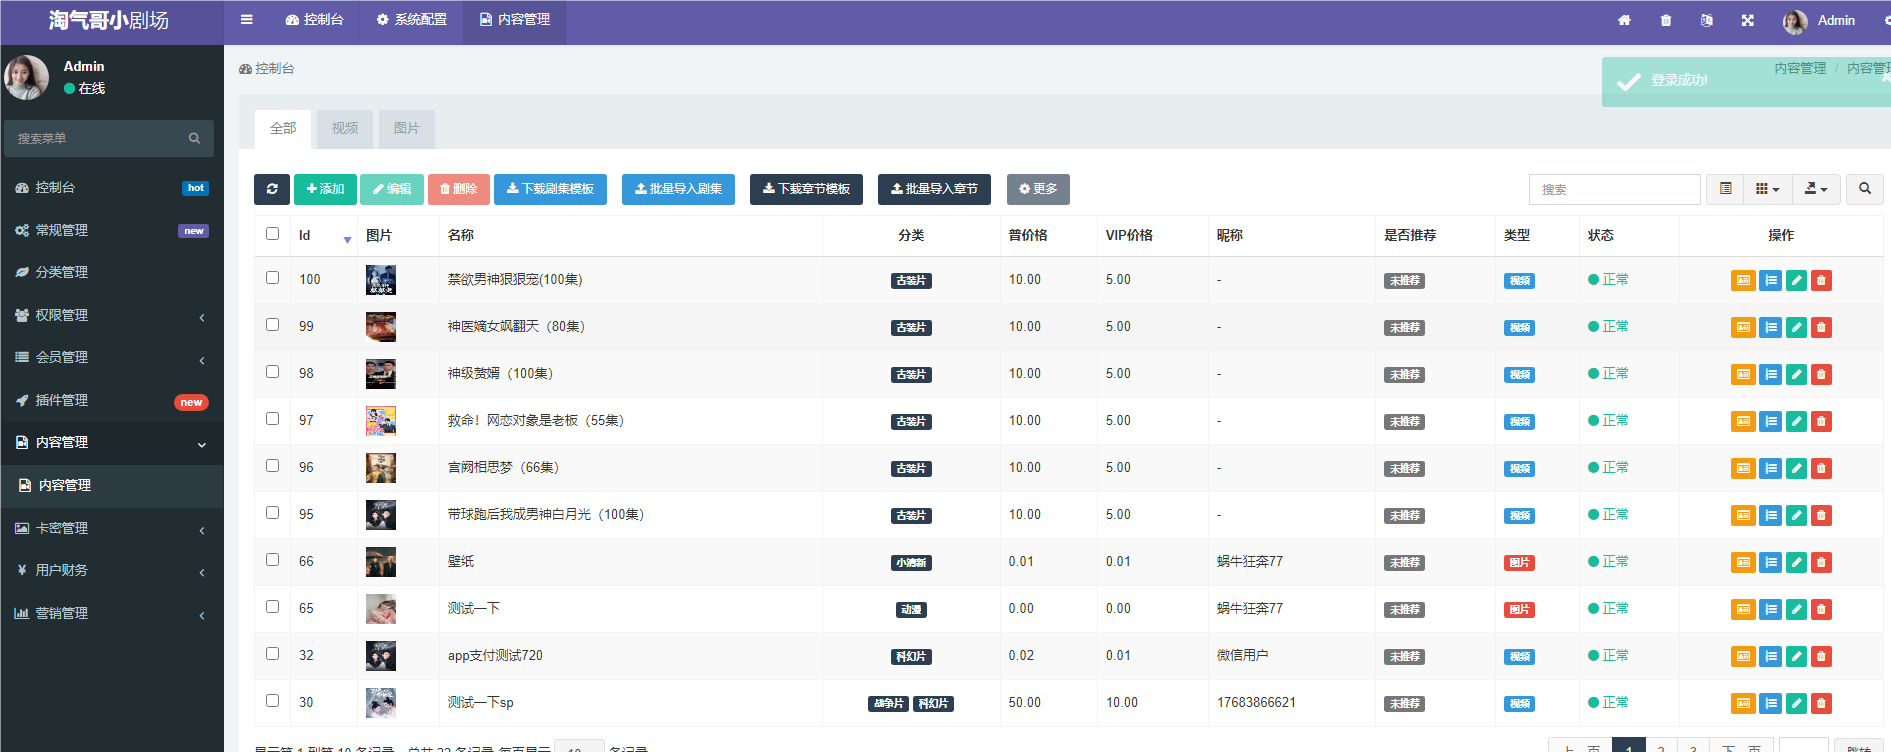Expand the 会员管理 sidebar menu
Viewport: 1891px width, 752px height.
(111, 357)
